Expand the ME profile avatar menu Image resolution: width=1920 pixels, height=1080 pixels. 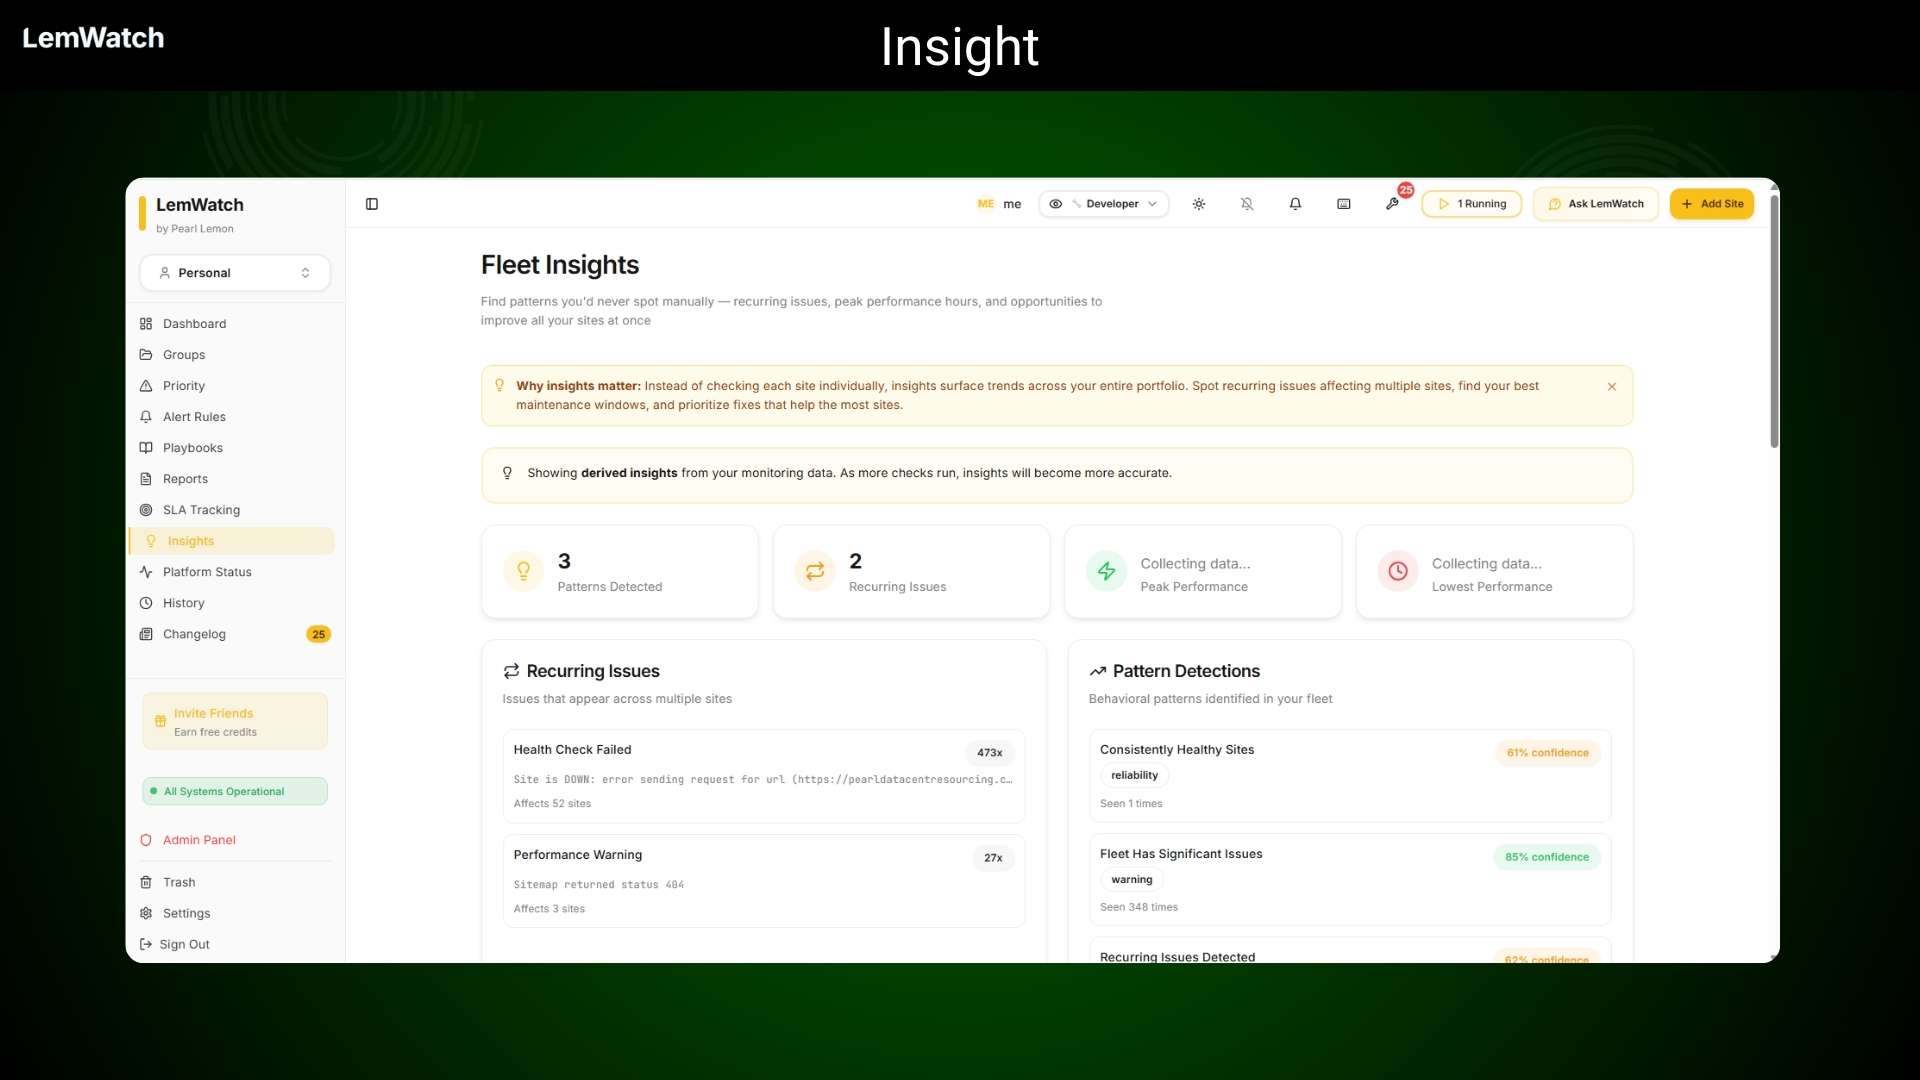coord(985,204)
